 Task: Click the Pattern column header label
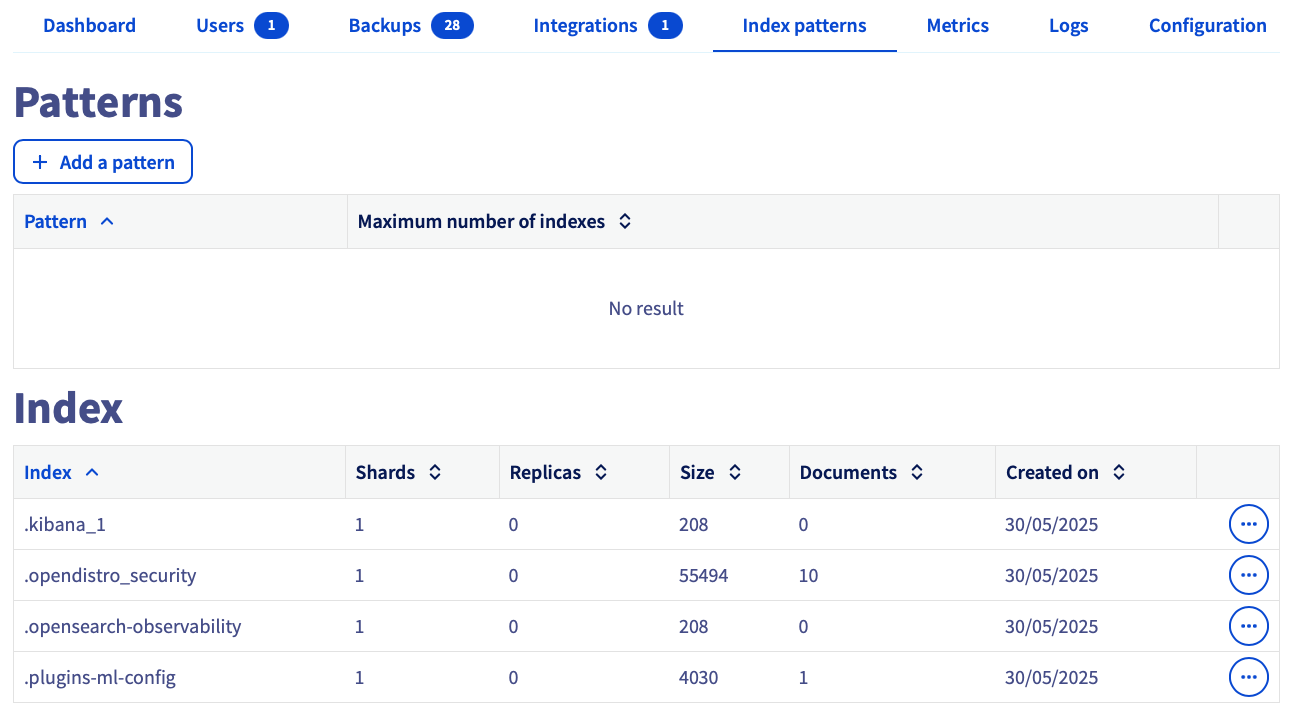tap(55, 222)
